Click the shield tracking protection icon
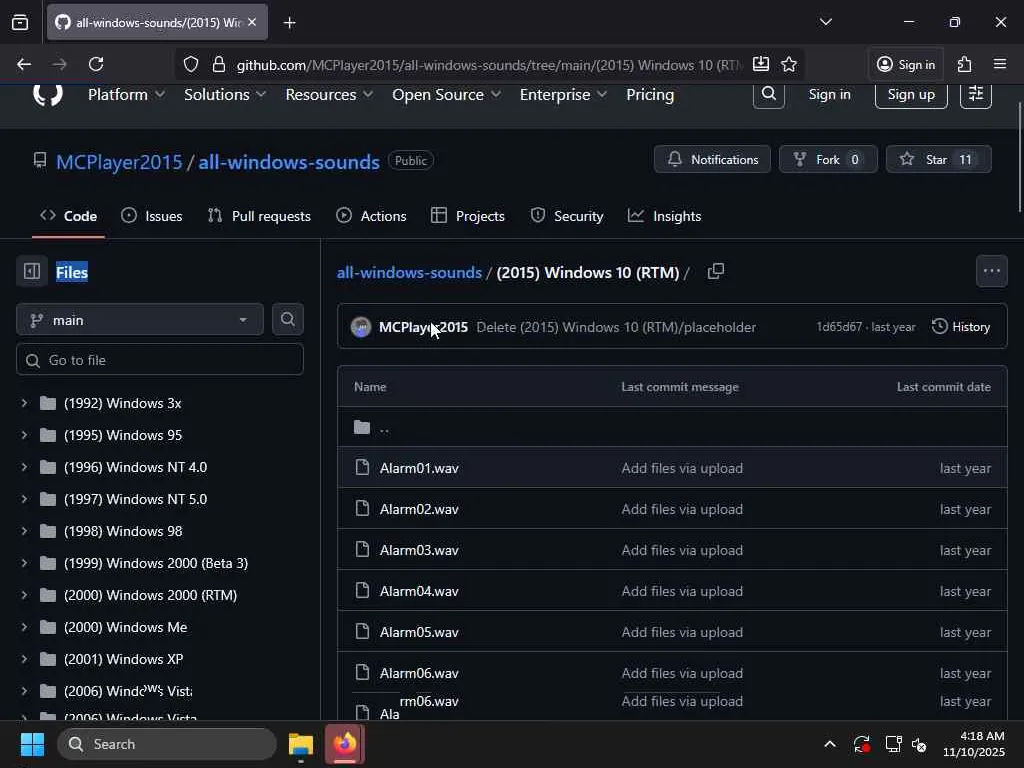The image size is (1024, 768). pos(191,64)
